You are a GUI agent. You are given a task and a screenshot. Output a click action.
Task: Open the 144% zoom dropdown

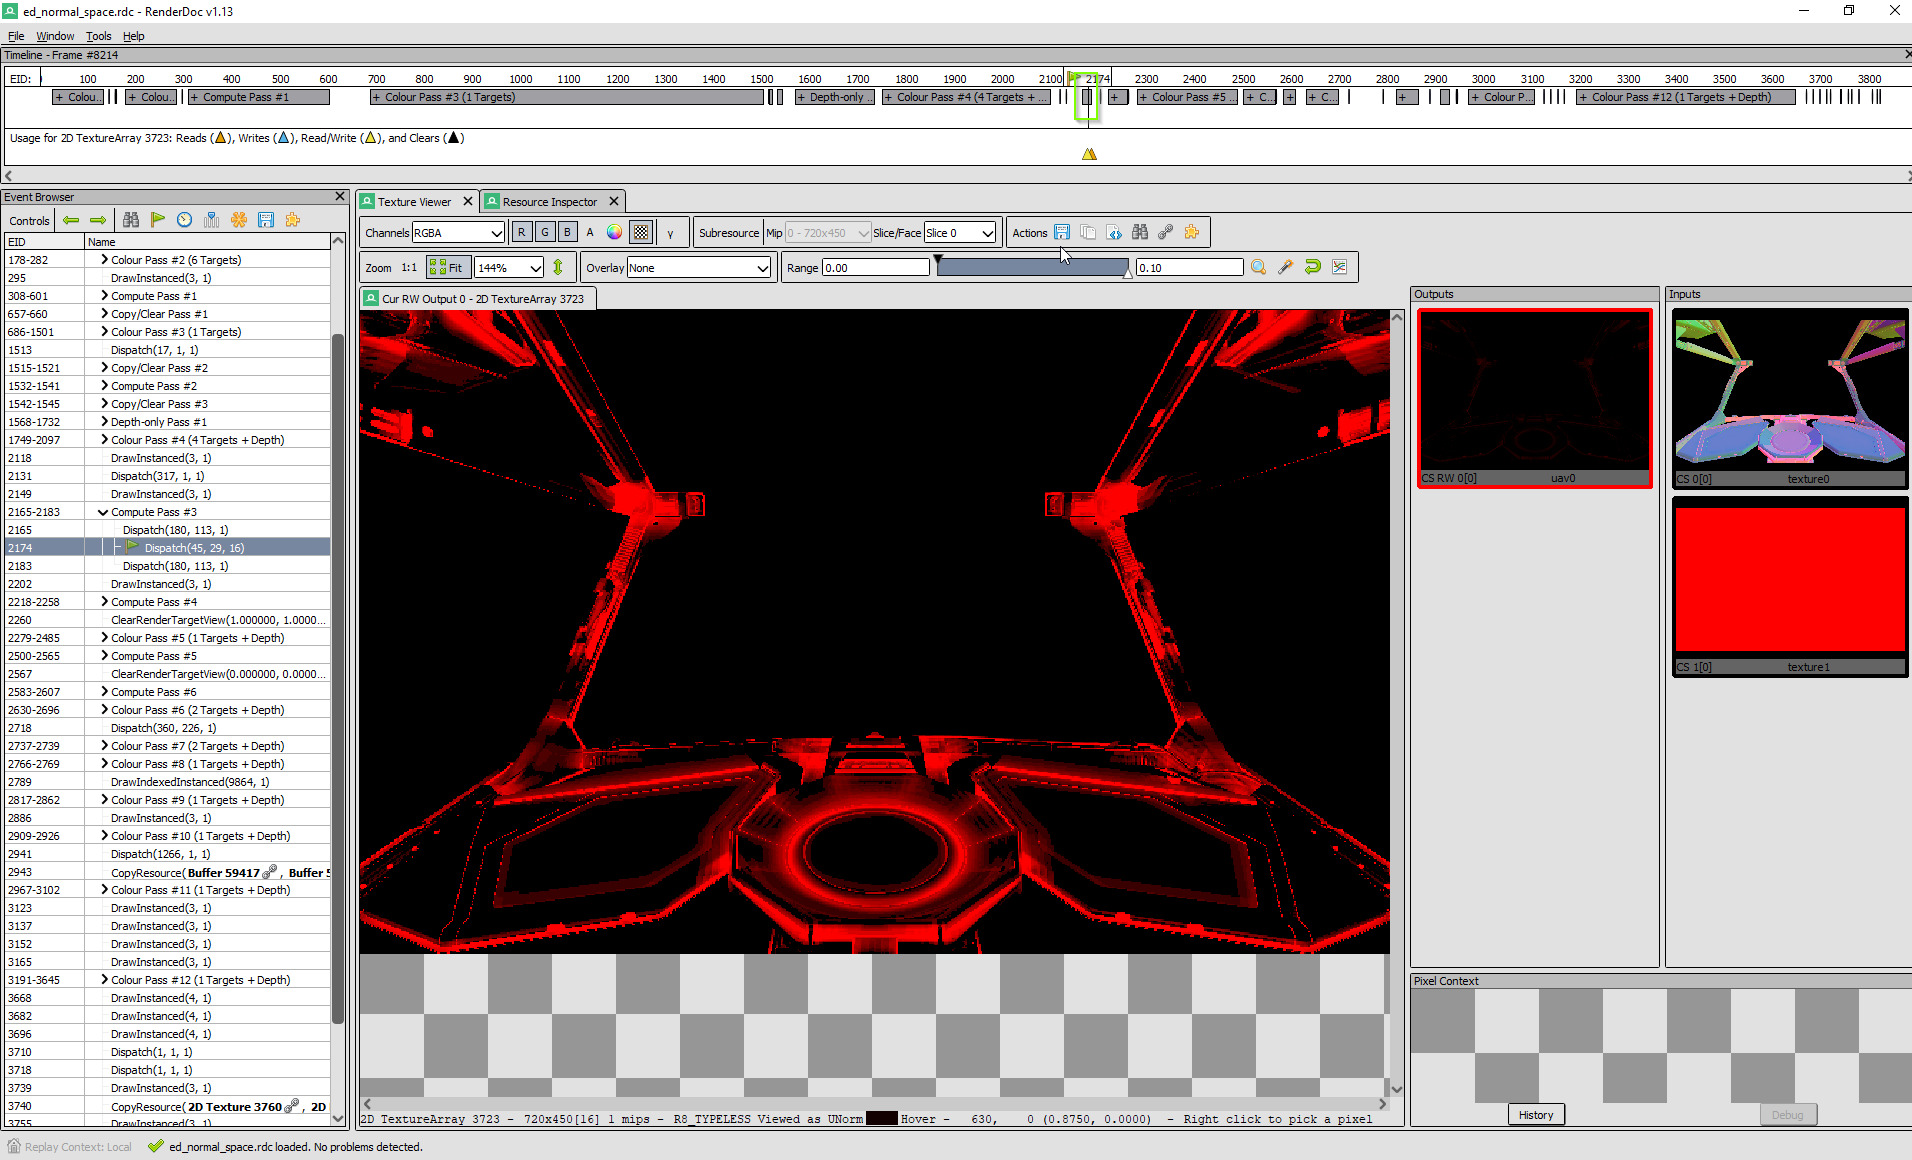(509, 267)
